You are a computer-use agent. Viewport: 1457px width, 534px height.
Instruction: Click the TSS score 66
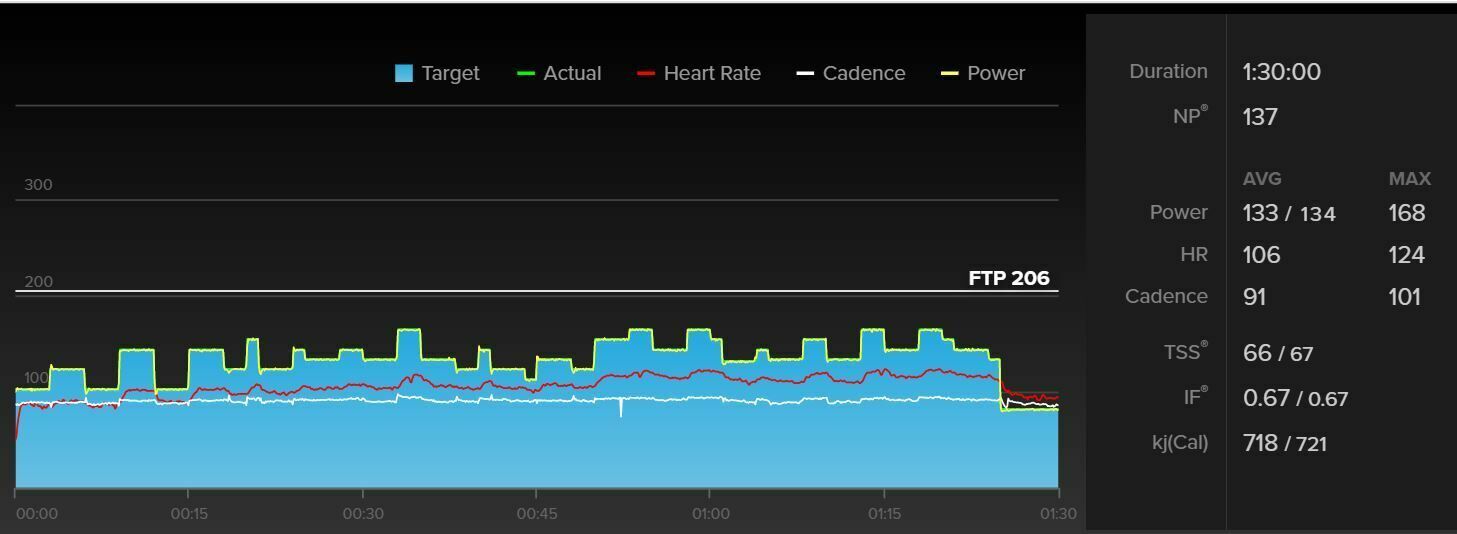pyautogui.click(x=1257, y=353)
